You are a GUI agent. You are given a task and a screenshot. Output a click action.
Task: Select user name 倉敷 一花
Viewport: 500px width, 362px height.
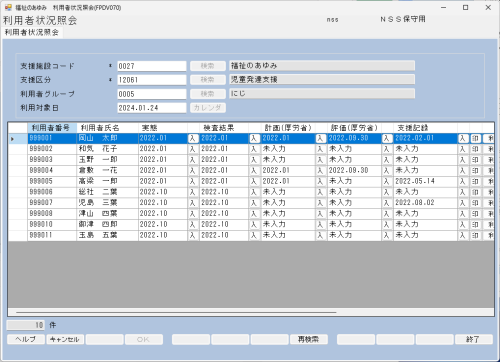click(x=107, y=171)
